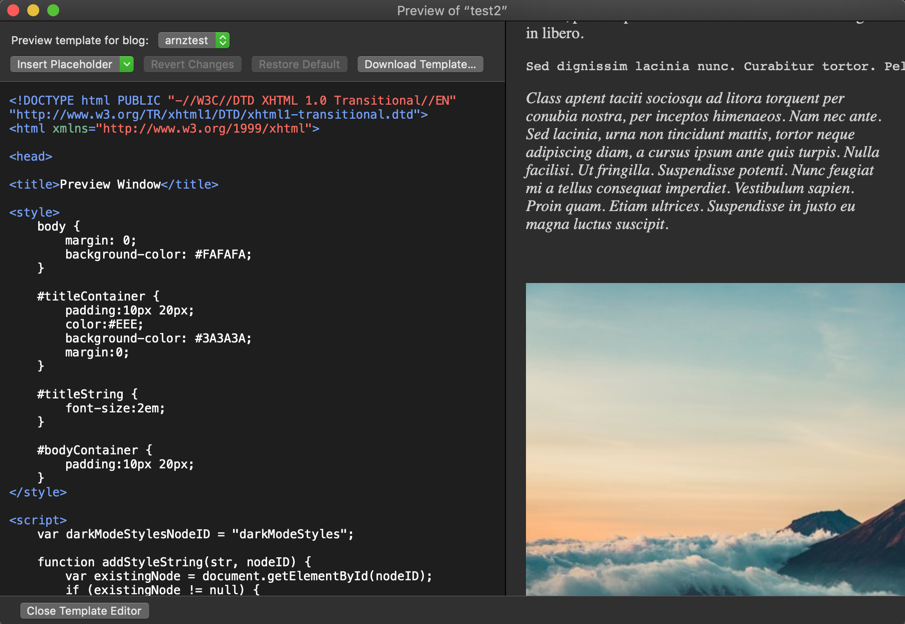This screenshot has height=624, width=905.
Task: Click the Preview Window title tag text
Action: click(x=110, y=184)
